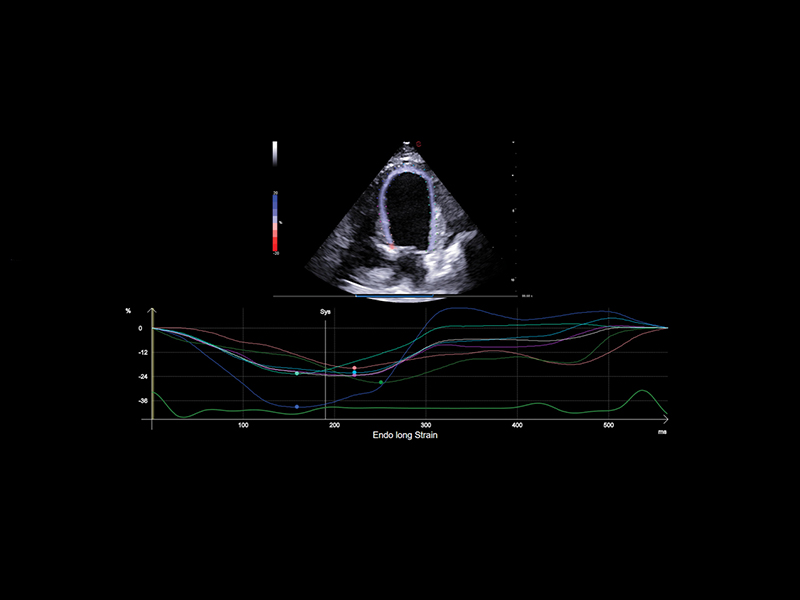Select the mint-green peak dot near Sys

tap(297, 373)
